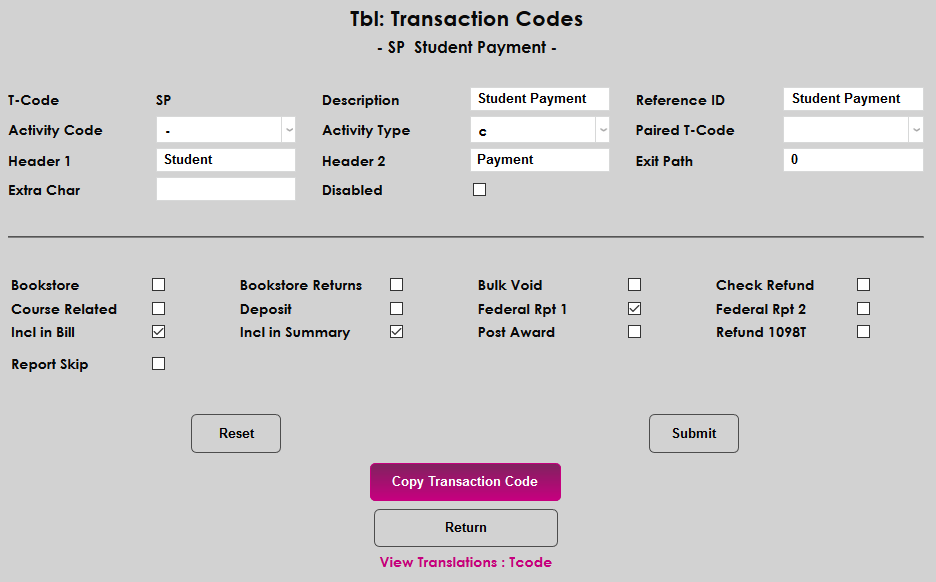Enable the Bookstore checkbox
The height and width of the screenshot is (582, 936).
158,285
